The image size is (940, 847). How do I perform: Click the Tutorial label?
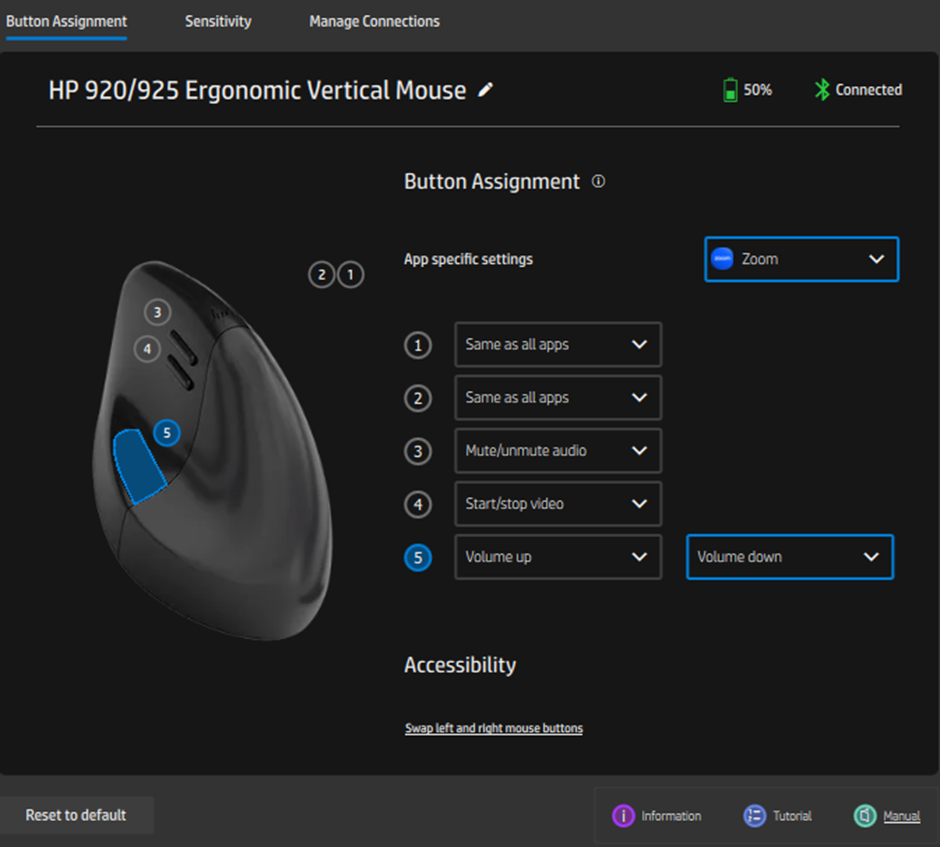point(792,816)
